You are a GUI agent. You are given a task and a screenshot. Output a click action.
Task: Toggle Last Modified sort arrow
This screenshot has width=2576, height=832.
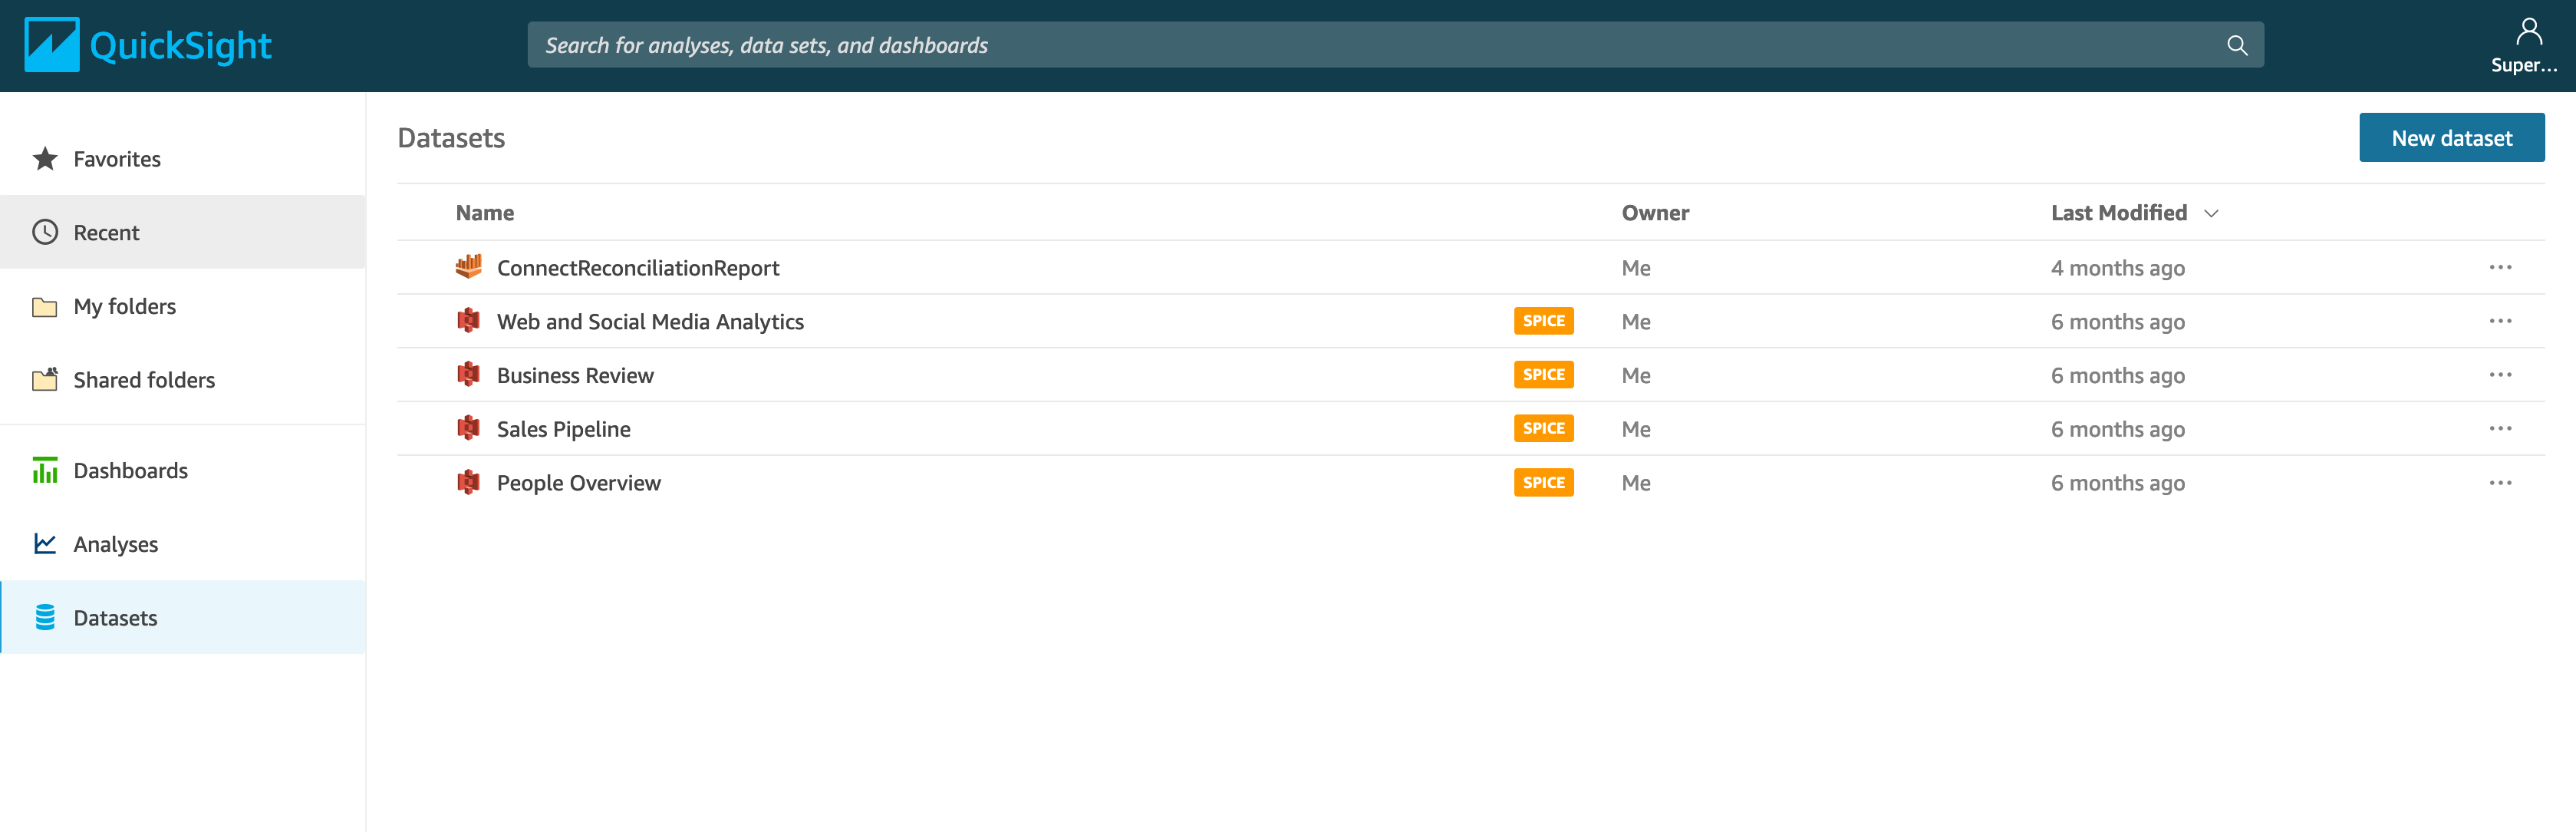2211,213
